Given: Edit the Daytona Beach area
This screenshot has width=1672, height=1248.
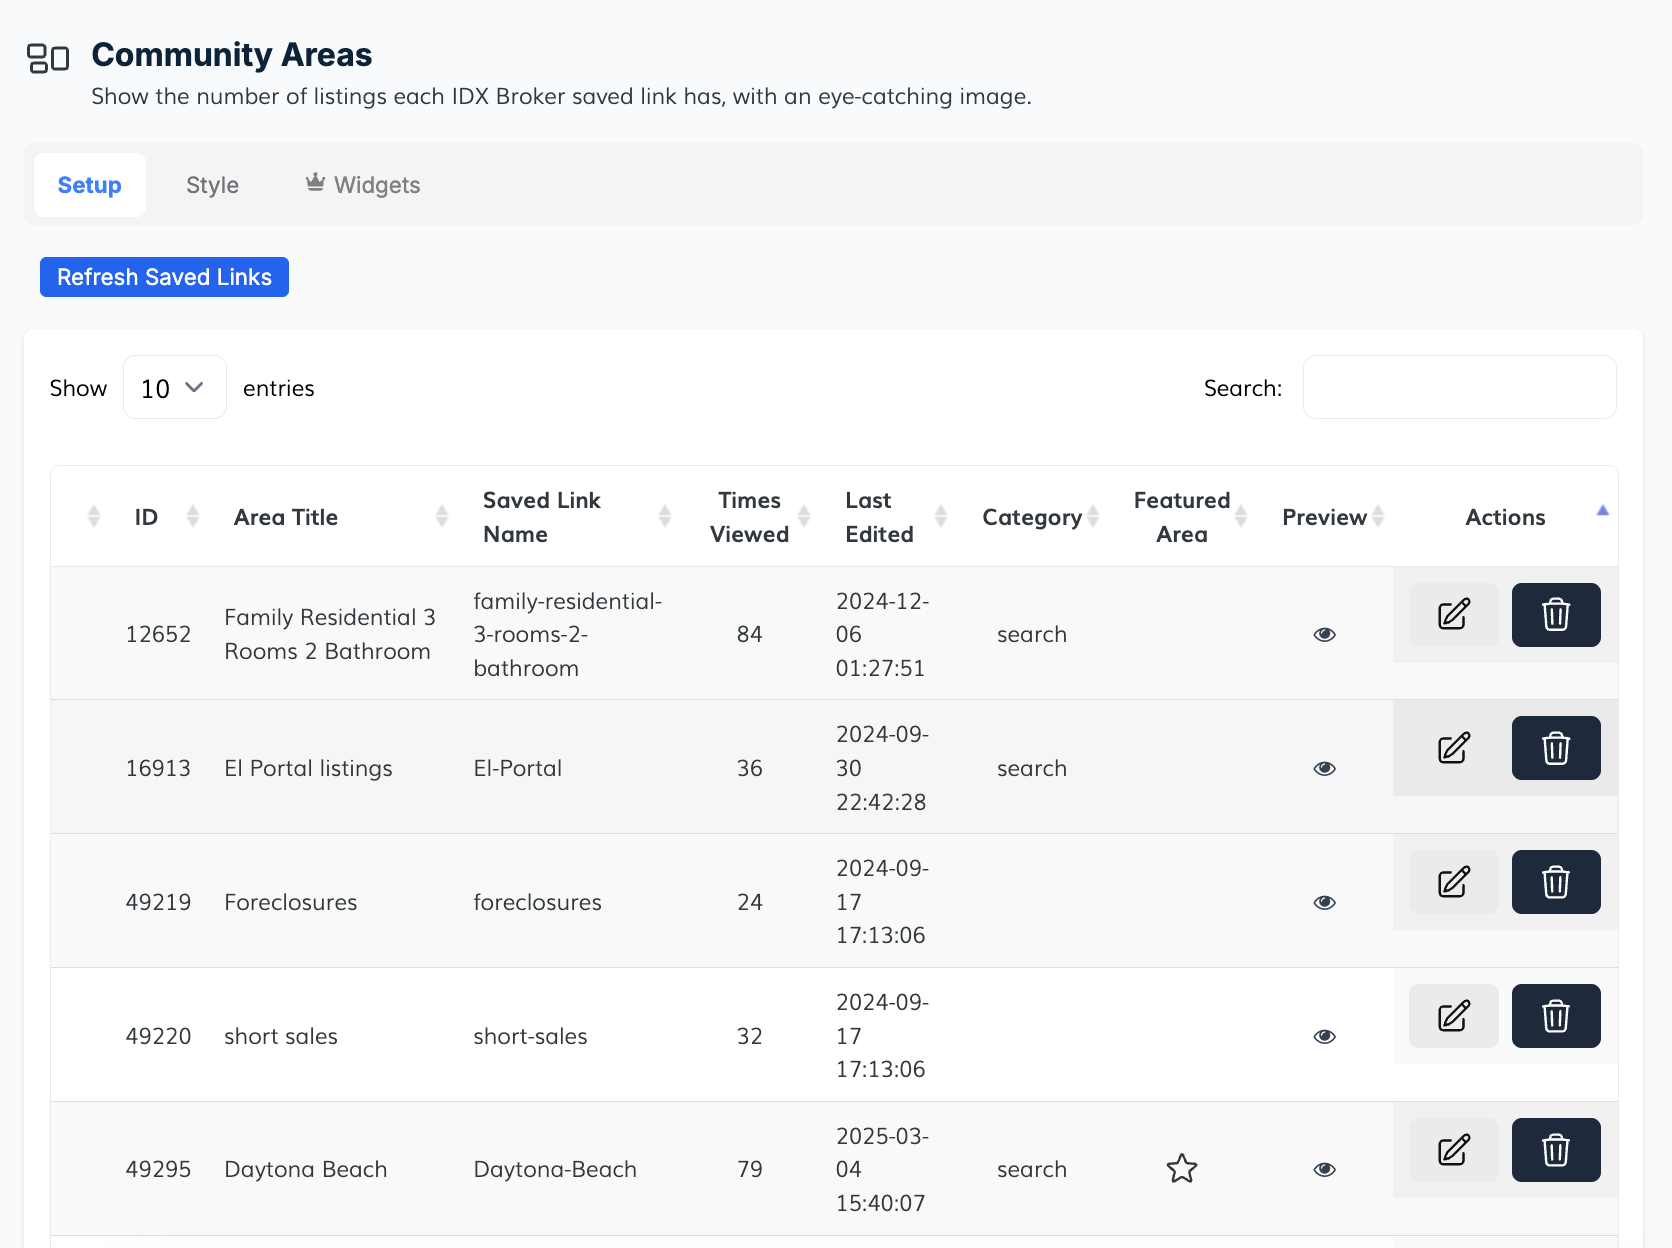Looking at the screenshot, I should tap(1453, 1150).
